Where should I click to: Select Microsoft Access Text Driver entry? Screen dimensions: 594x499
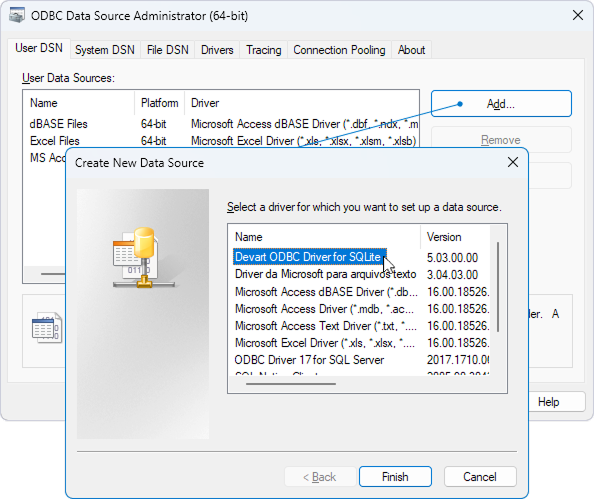click(x=325, y=326)
